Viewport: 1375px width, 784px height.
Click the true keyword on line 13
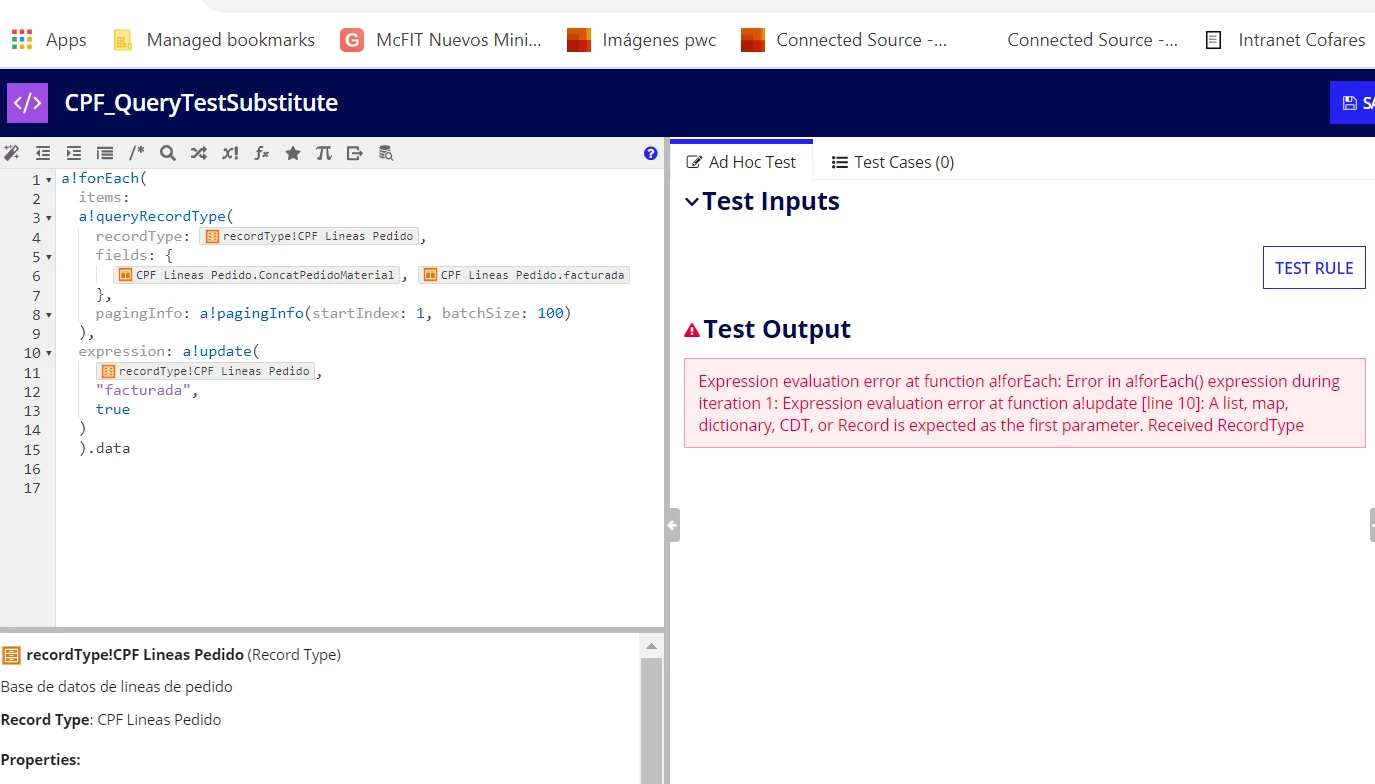tap(113, 409)
